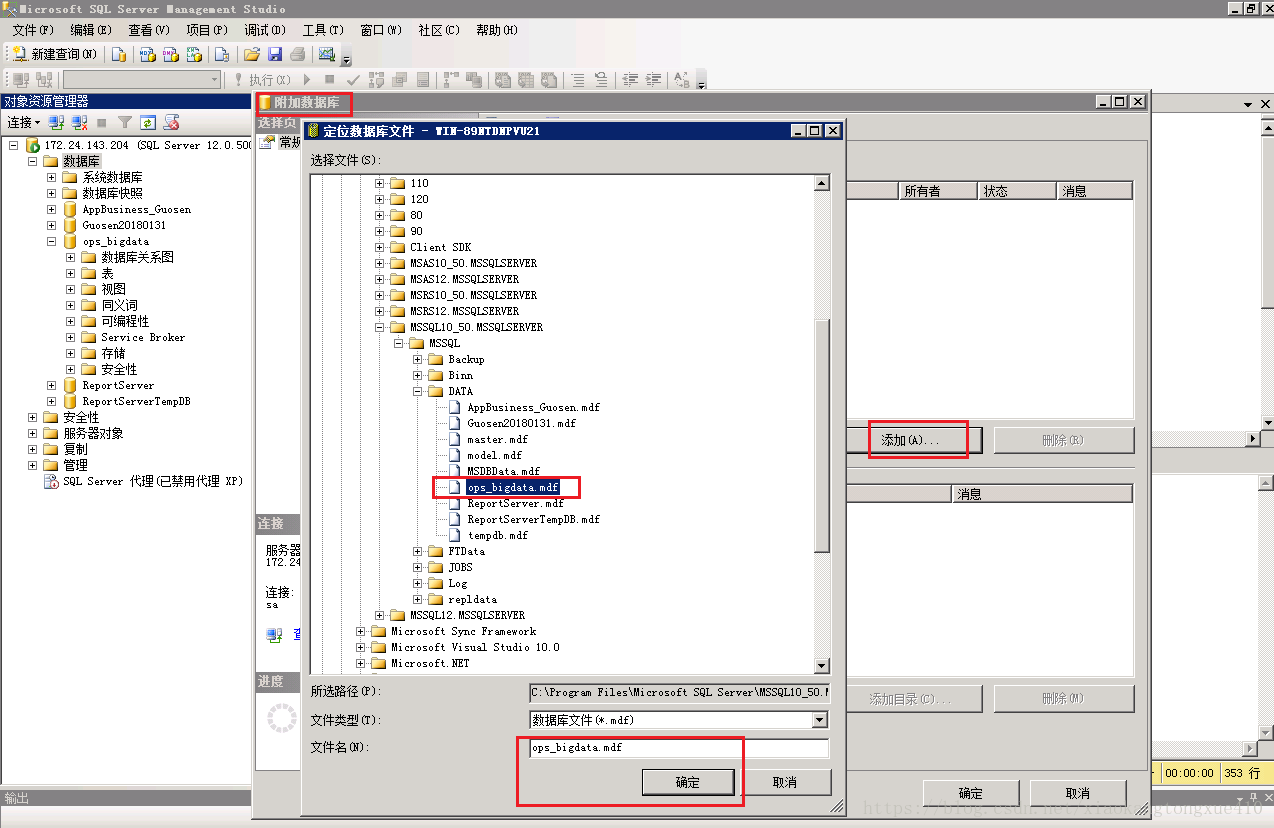Click the MSAS12.MSSQLSERVER folder icon
Viewport: 1274px width, 828px height.
pos(397,279)
